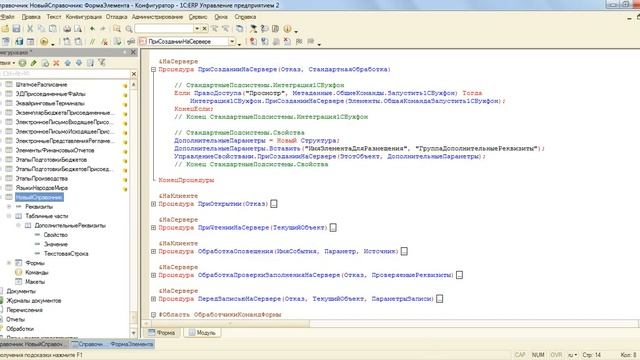This screenshot has width=640, height=360.
Task: Collapse the ОбработчикиКомандФормы region
Action: click(153, 315)
